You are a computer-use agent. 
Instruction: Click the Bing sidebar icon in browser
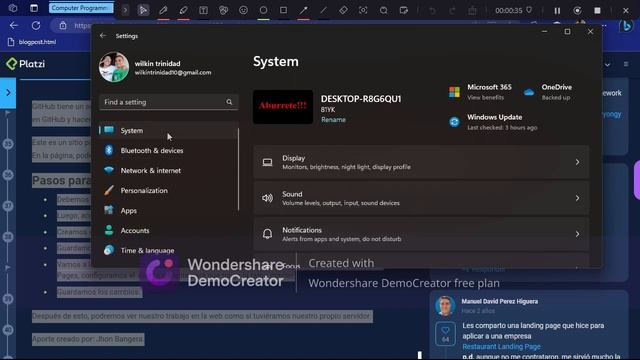tap(627, 26)
